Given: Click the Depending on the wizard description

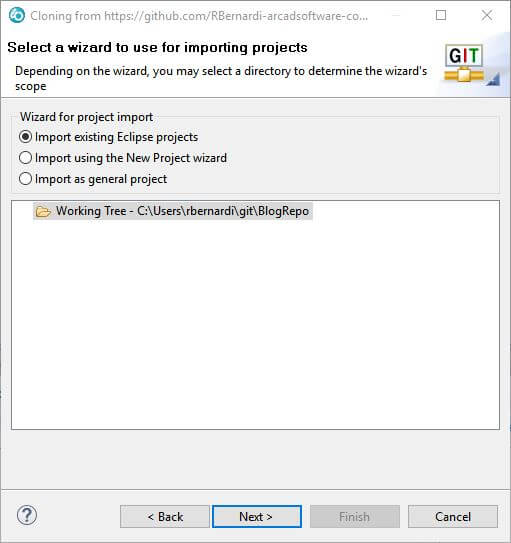Looking at the screenshot, I should click(x=221, y=78).
